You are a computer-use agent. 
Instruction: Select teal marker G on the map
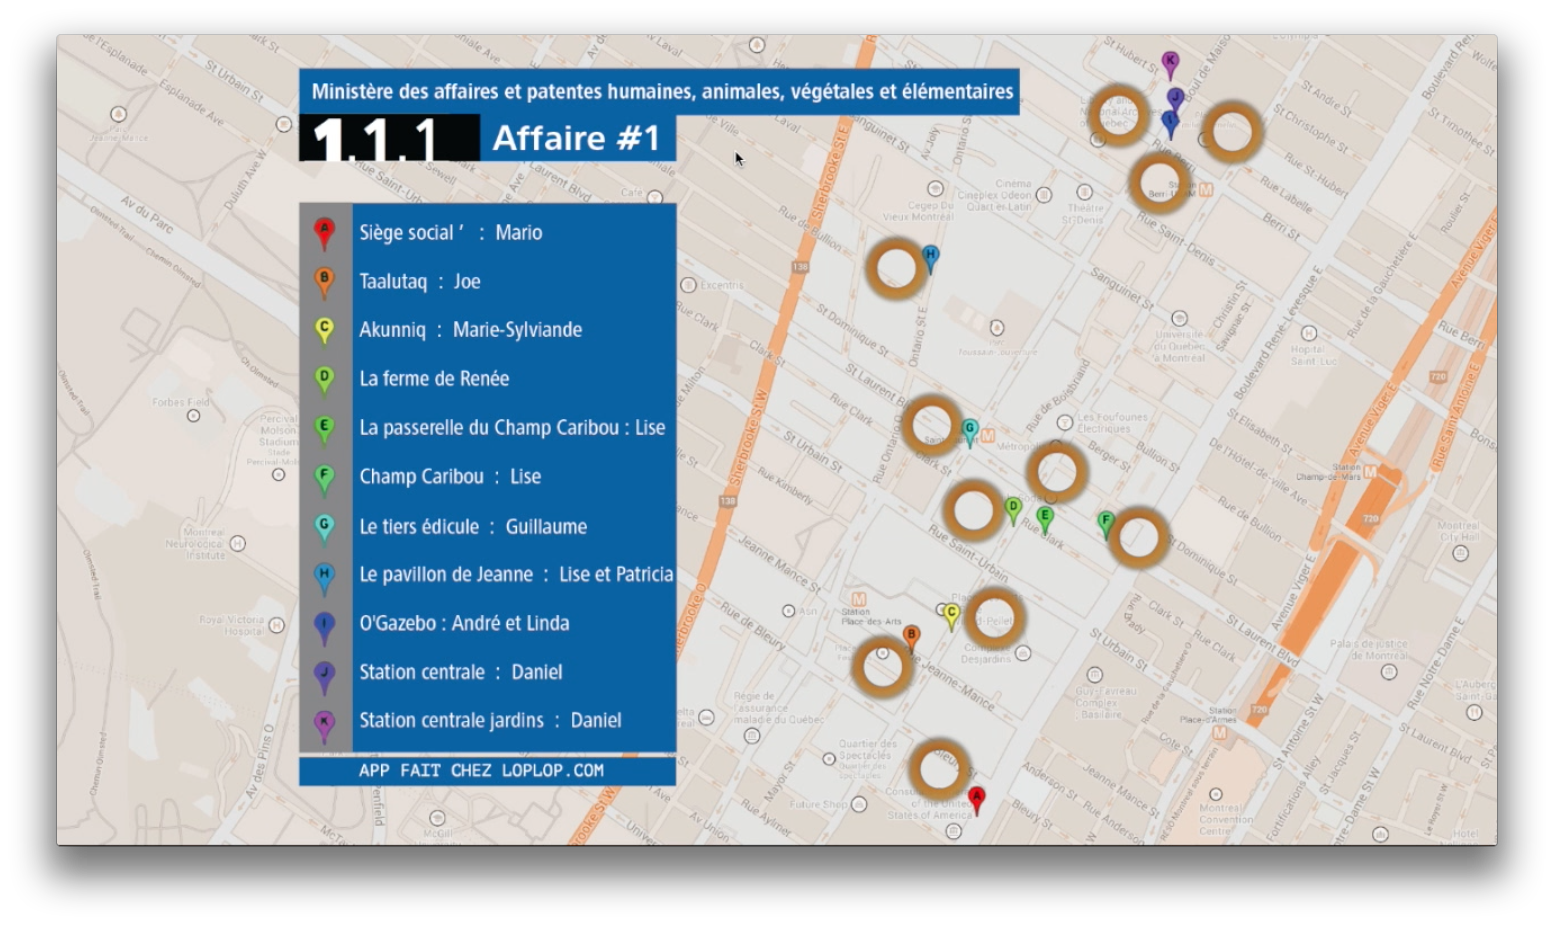pos(969,430)
